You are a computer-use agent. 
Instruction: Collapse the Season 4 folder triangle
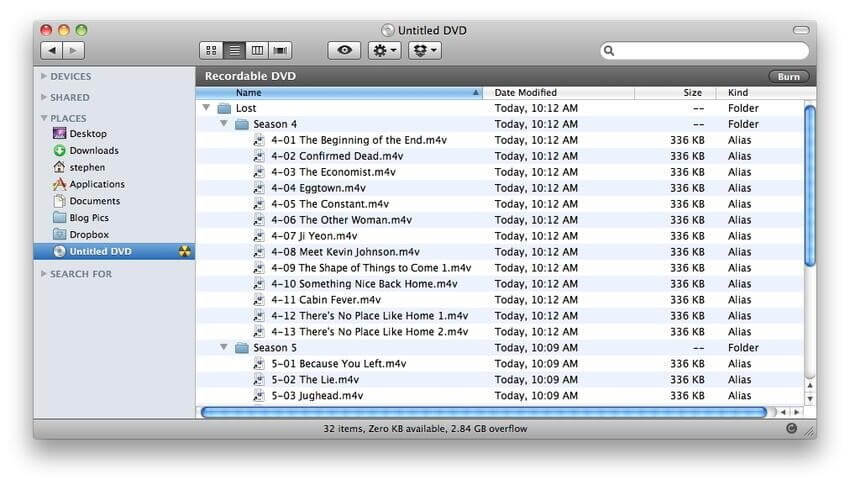(223, 123)
